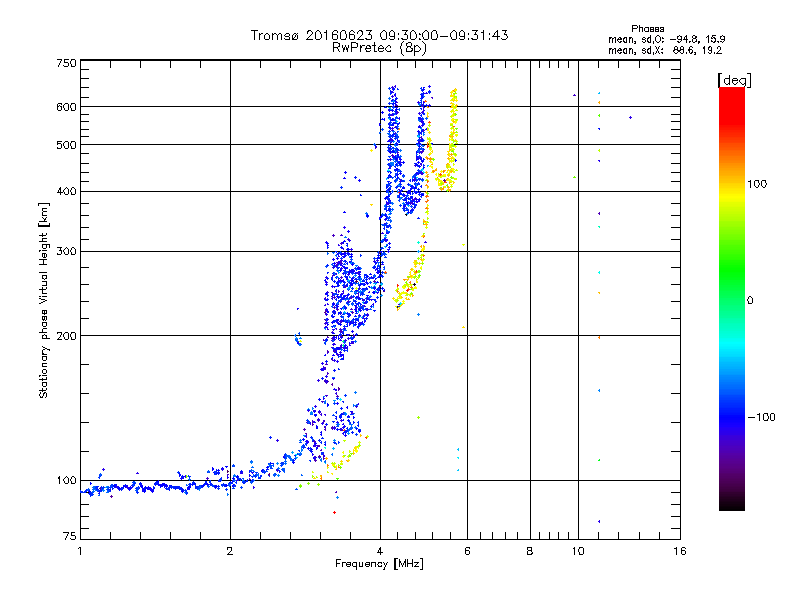Click the x-axis tick label '1'
The image size is (800, 600).
tap(80, 551)
